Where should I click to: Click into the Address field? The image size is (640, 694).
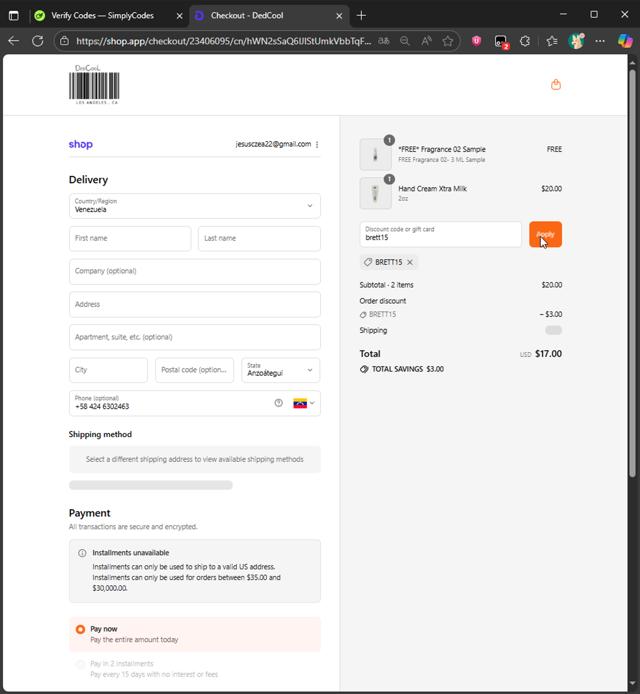click(x=195, y=305)
